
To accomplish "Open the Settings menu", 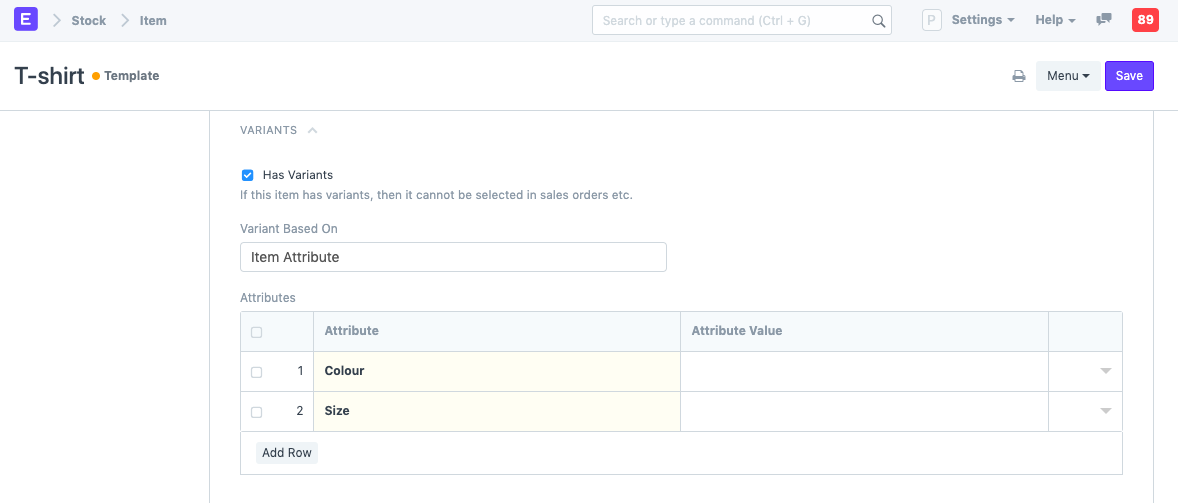I will pyautogui.click(x=982, y=20).
